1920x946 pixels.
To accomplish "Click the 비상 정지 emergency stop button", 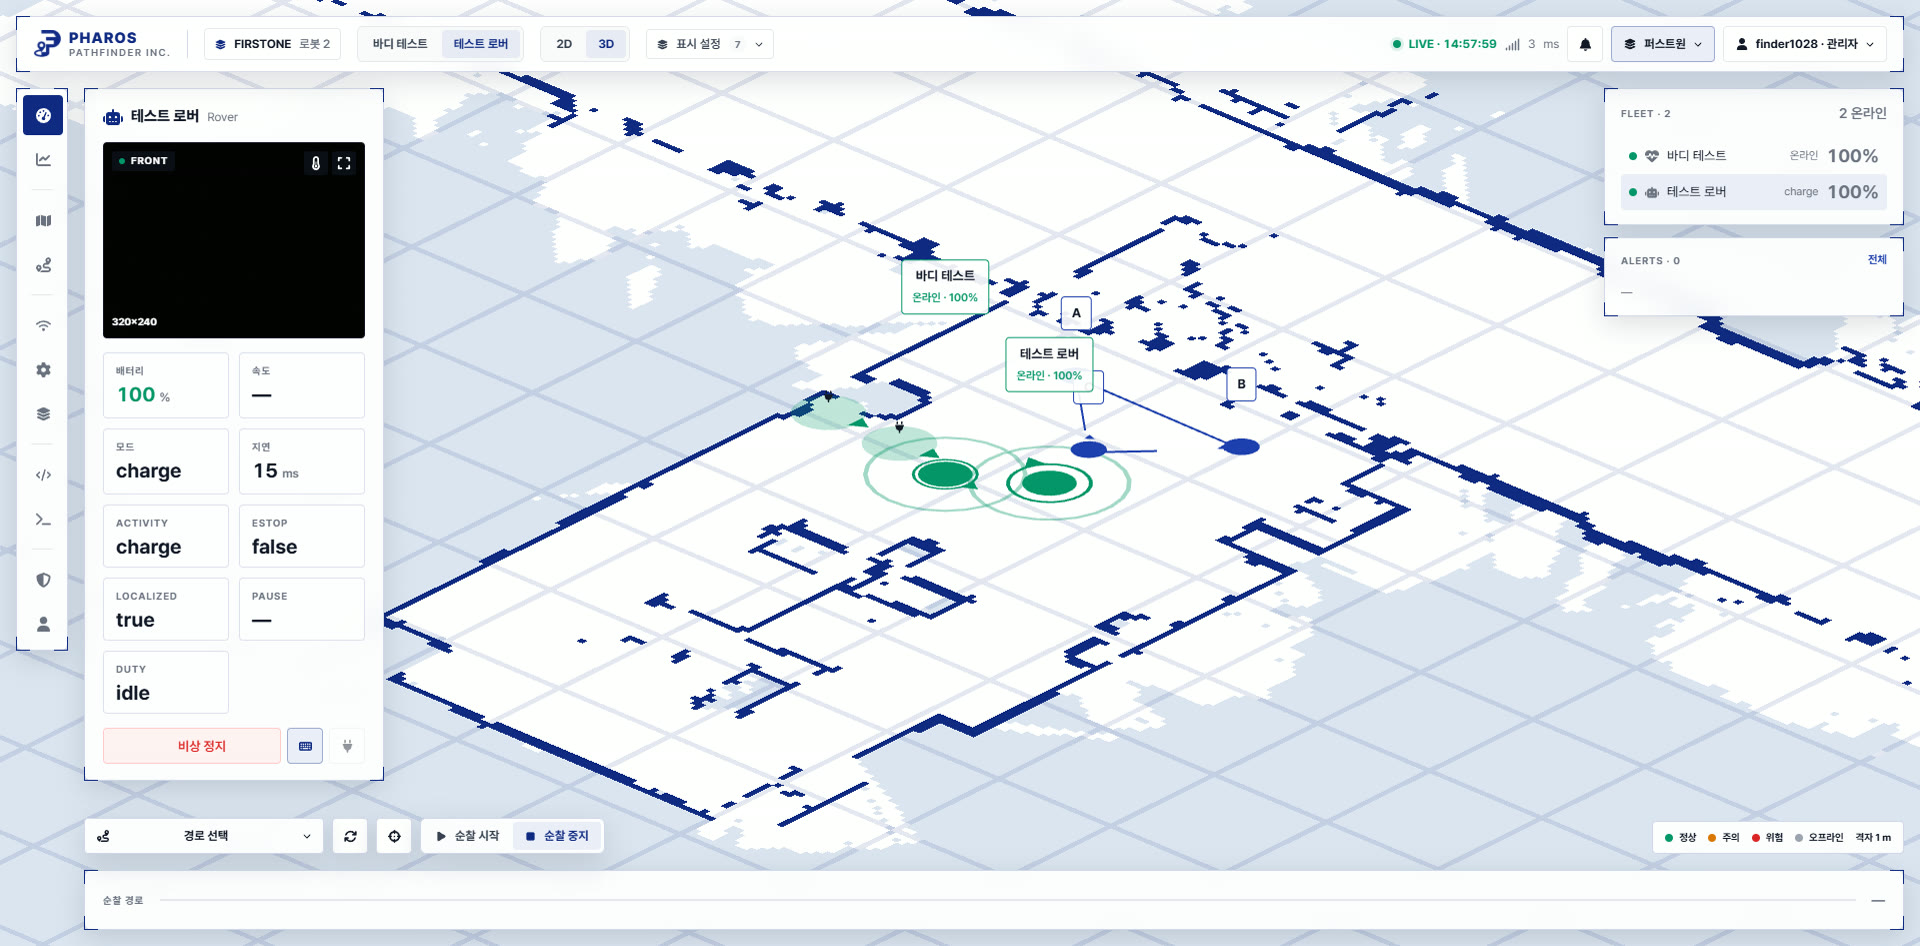I will point(192,746).
